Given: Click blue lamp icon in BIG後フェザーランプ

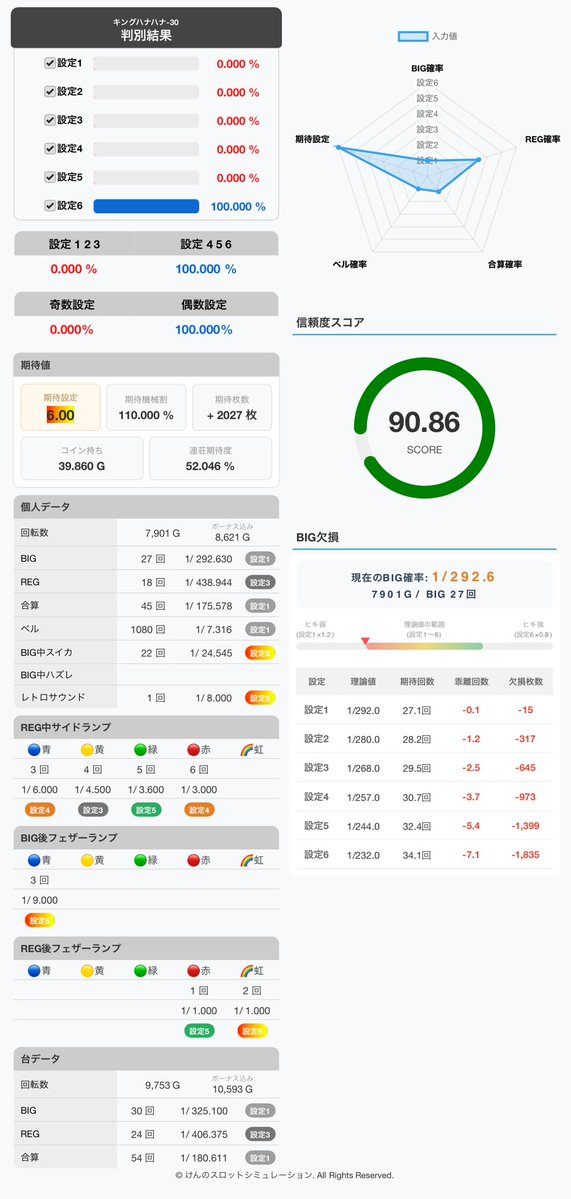Looking at the screenshot, I should (x=34, y=860).
